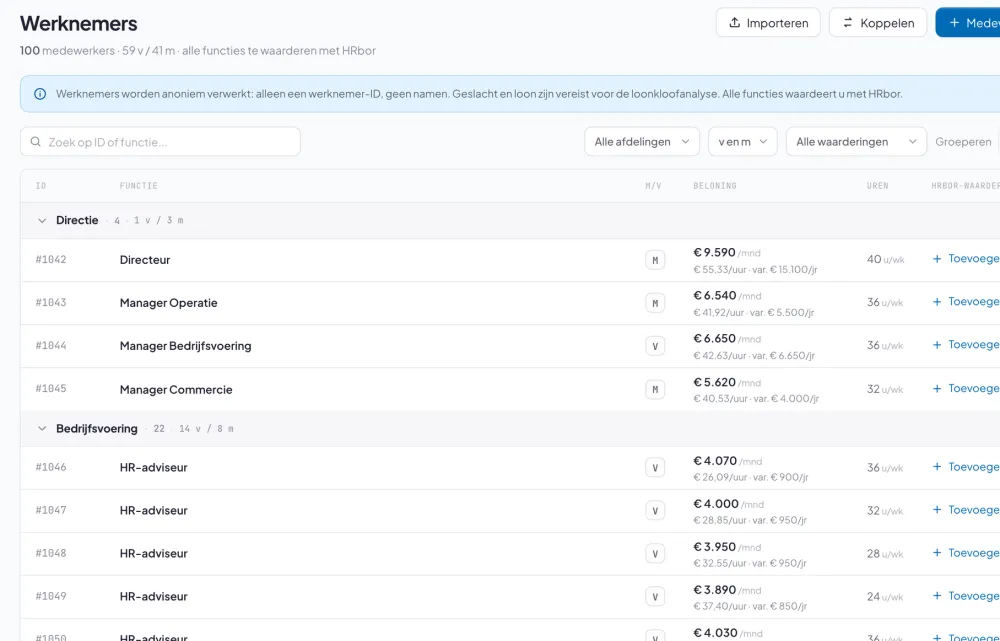The width and height of the screenshot is (1000, 641).
Task: Click the Manager Operatie function name
Action: (x=168, y=303)
